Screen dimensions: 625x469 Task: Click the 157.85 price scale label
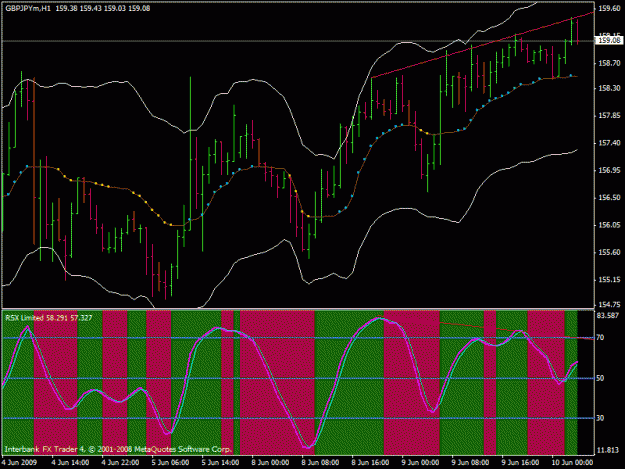click(x=609, y=116)
